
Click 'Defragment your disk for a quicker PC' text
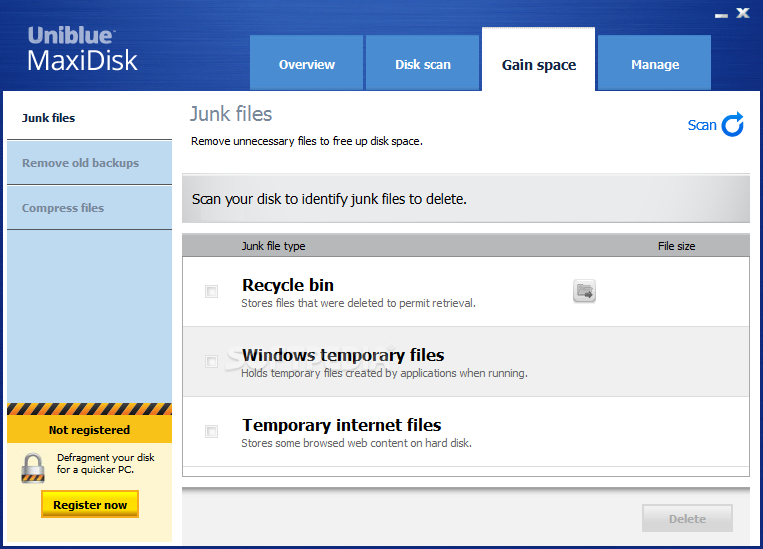point(106,463)
